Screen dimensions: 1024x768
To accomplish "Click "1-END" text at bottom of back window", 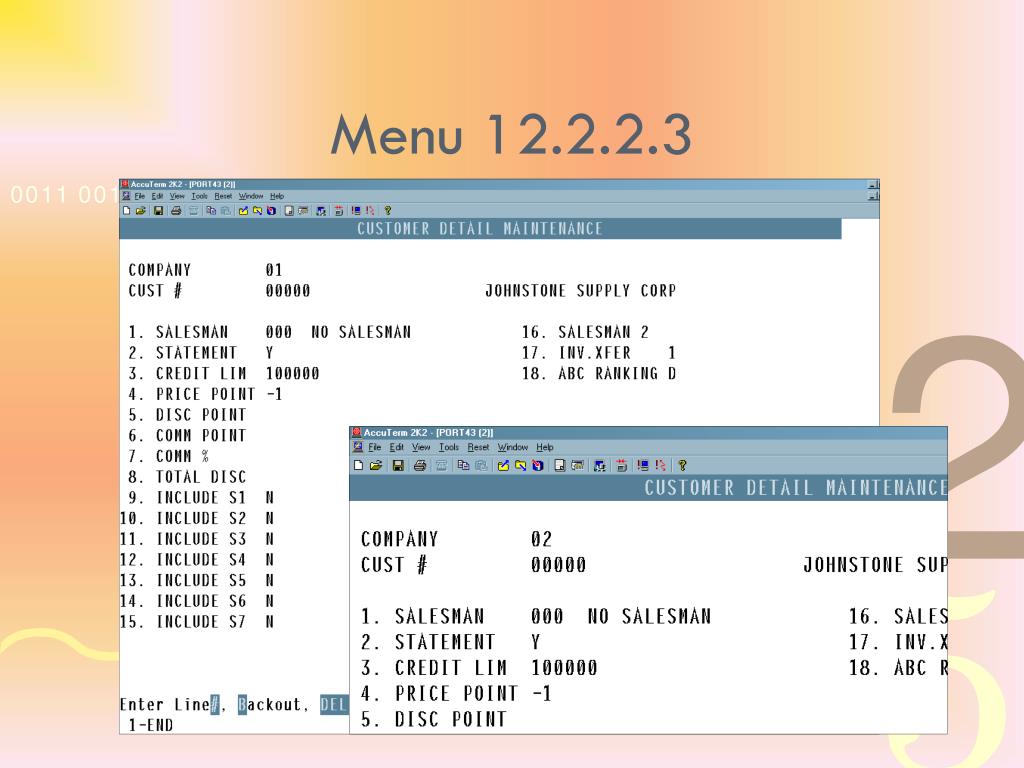I will click(x=151, y=726).
